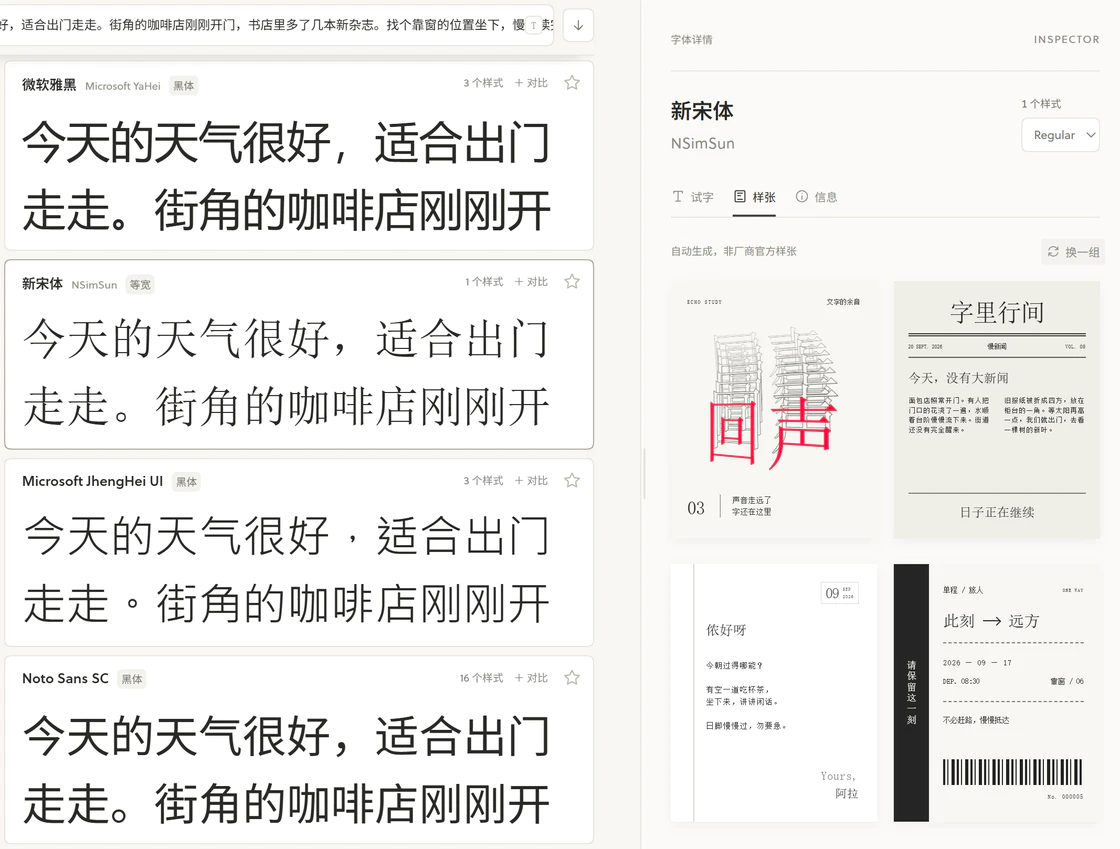This screenshot has width=1120, height=849.
Task: Click 换一组 to refresh specimens
Action: click(1073, 252)
